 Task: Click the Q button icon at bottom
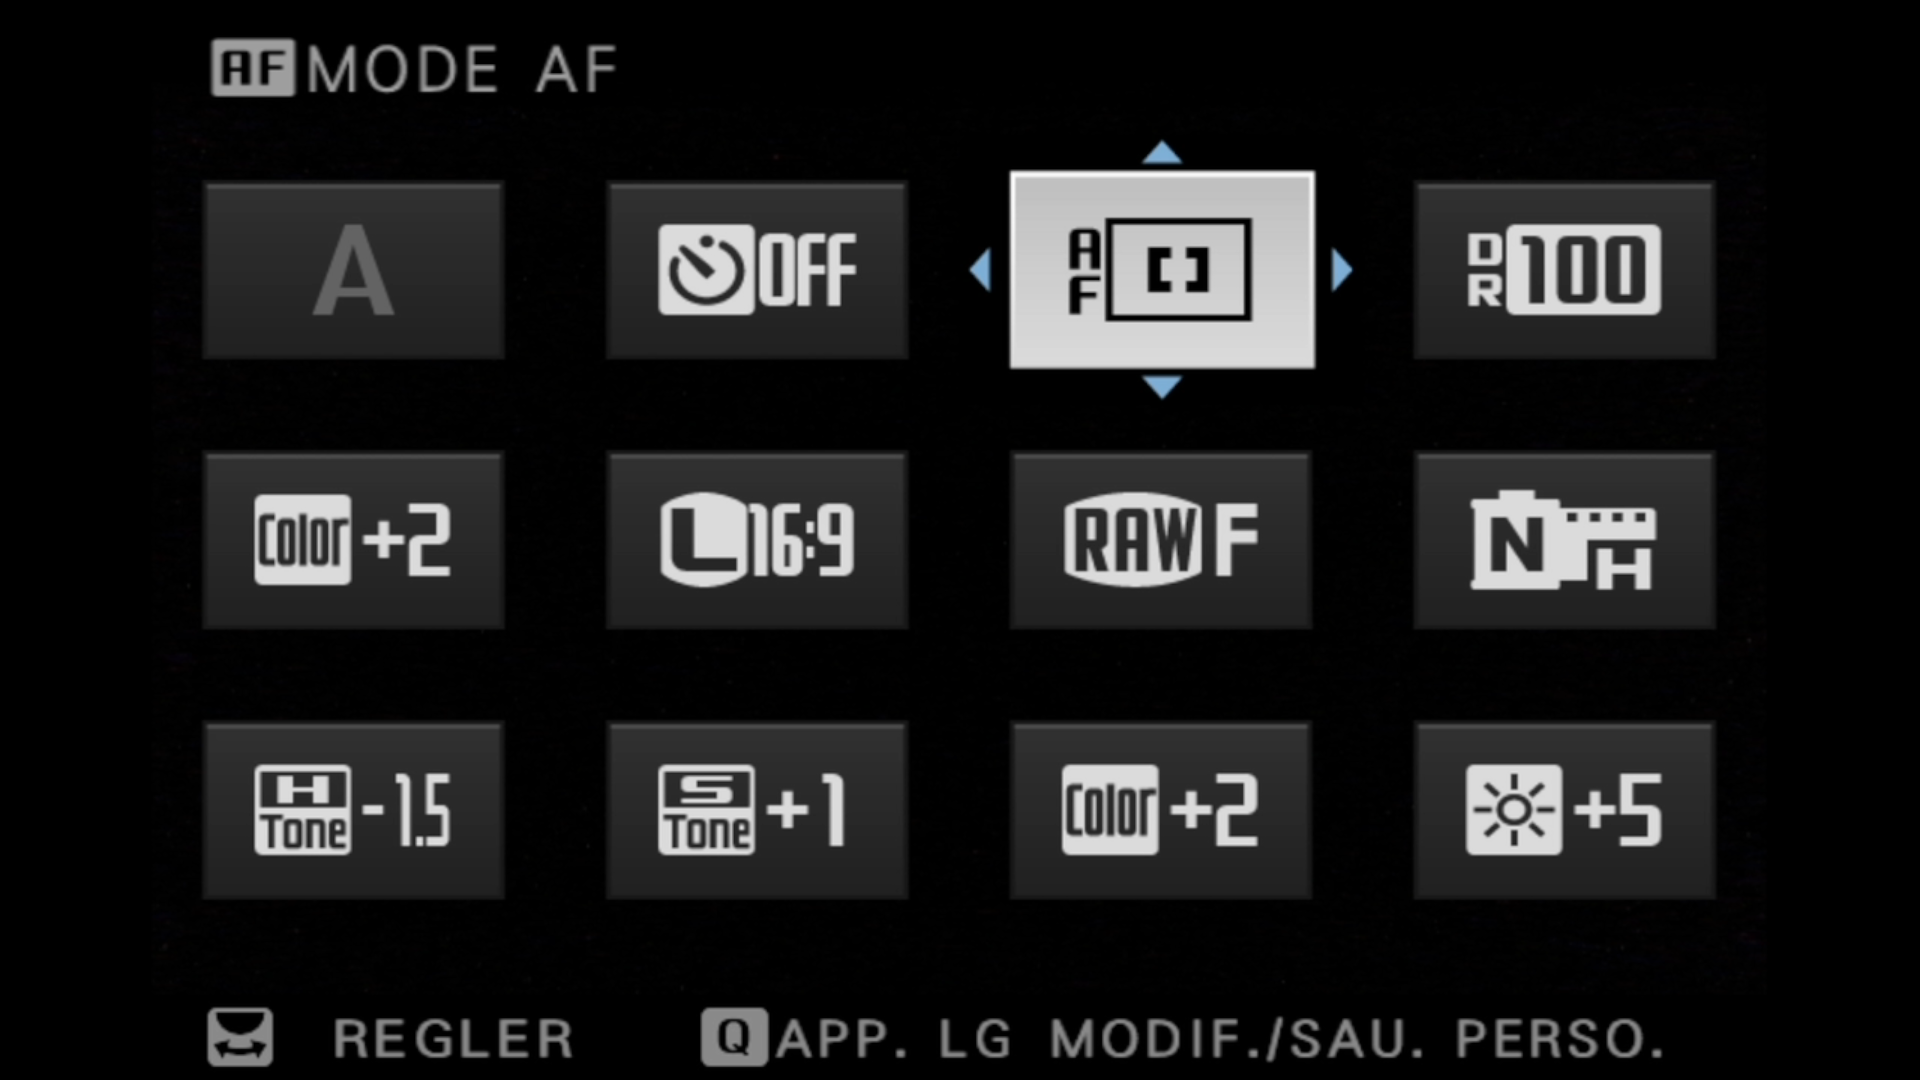(x=734, y=1037)
